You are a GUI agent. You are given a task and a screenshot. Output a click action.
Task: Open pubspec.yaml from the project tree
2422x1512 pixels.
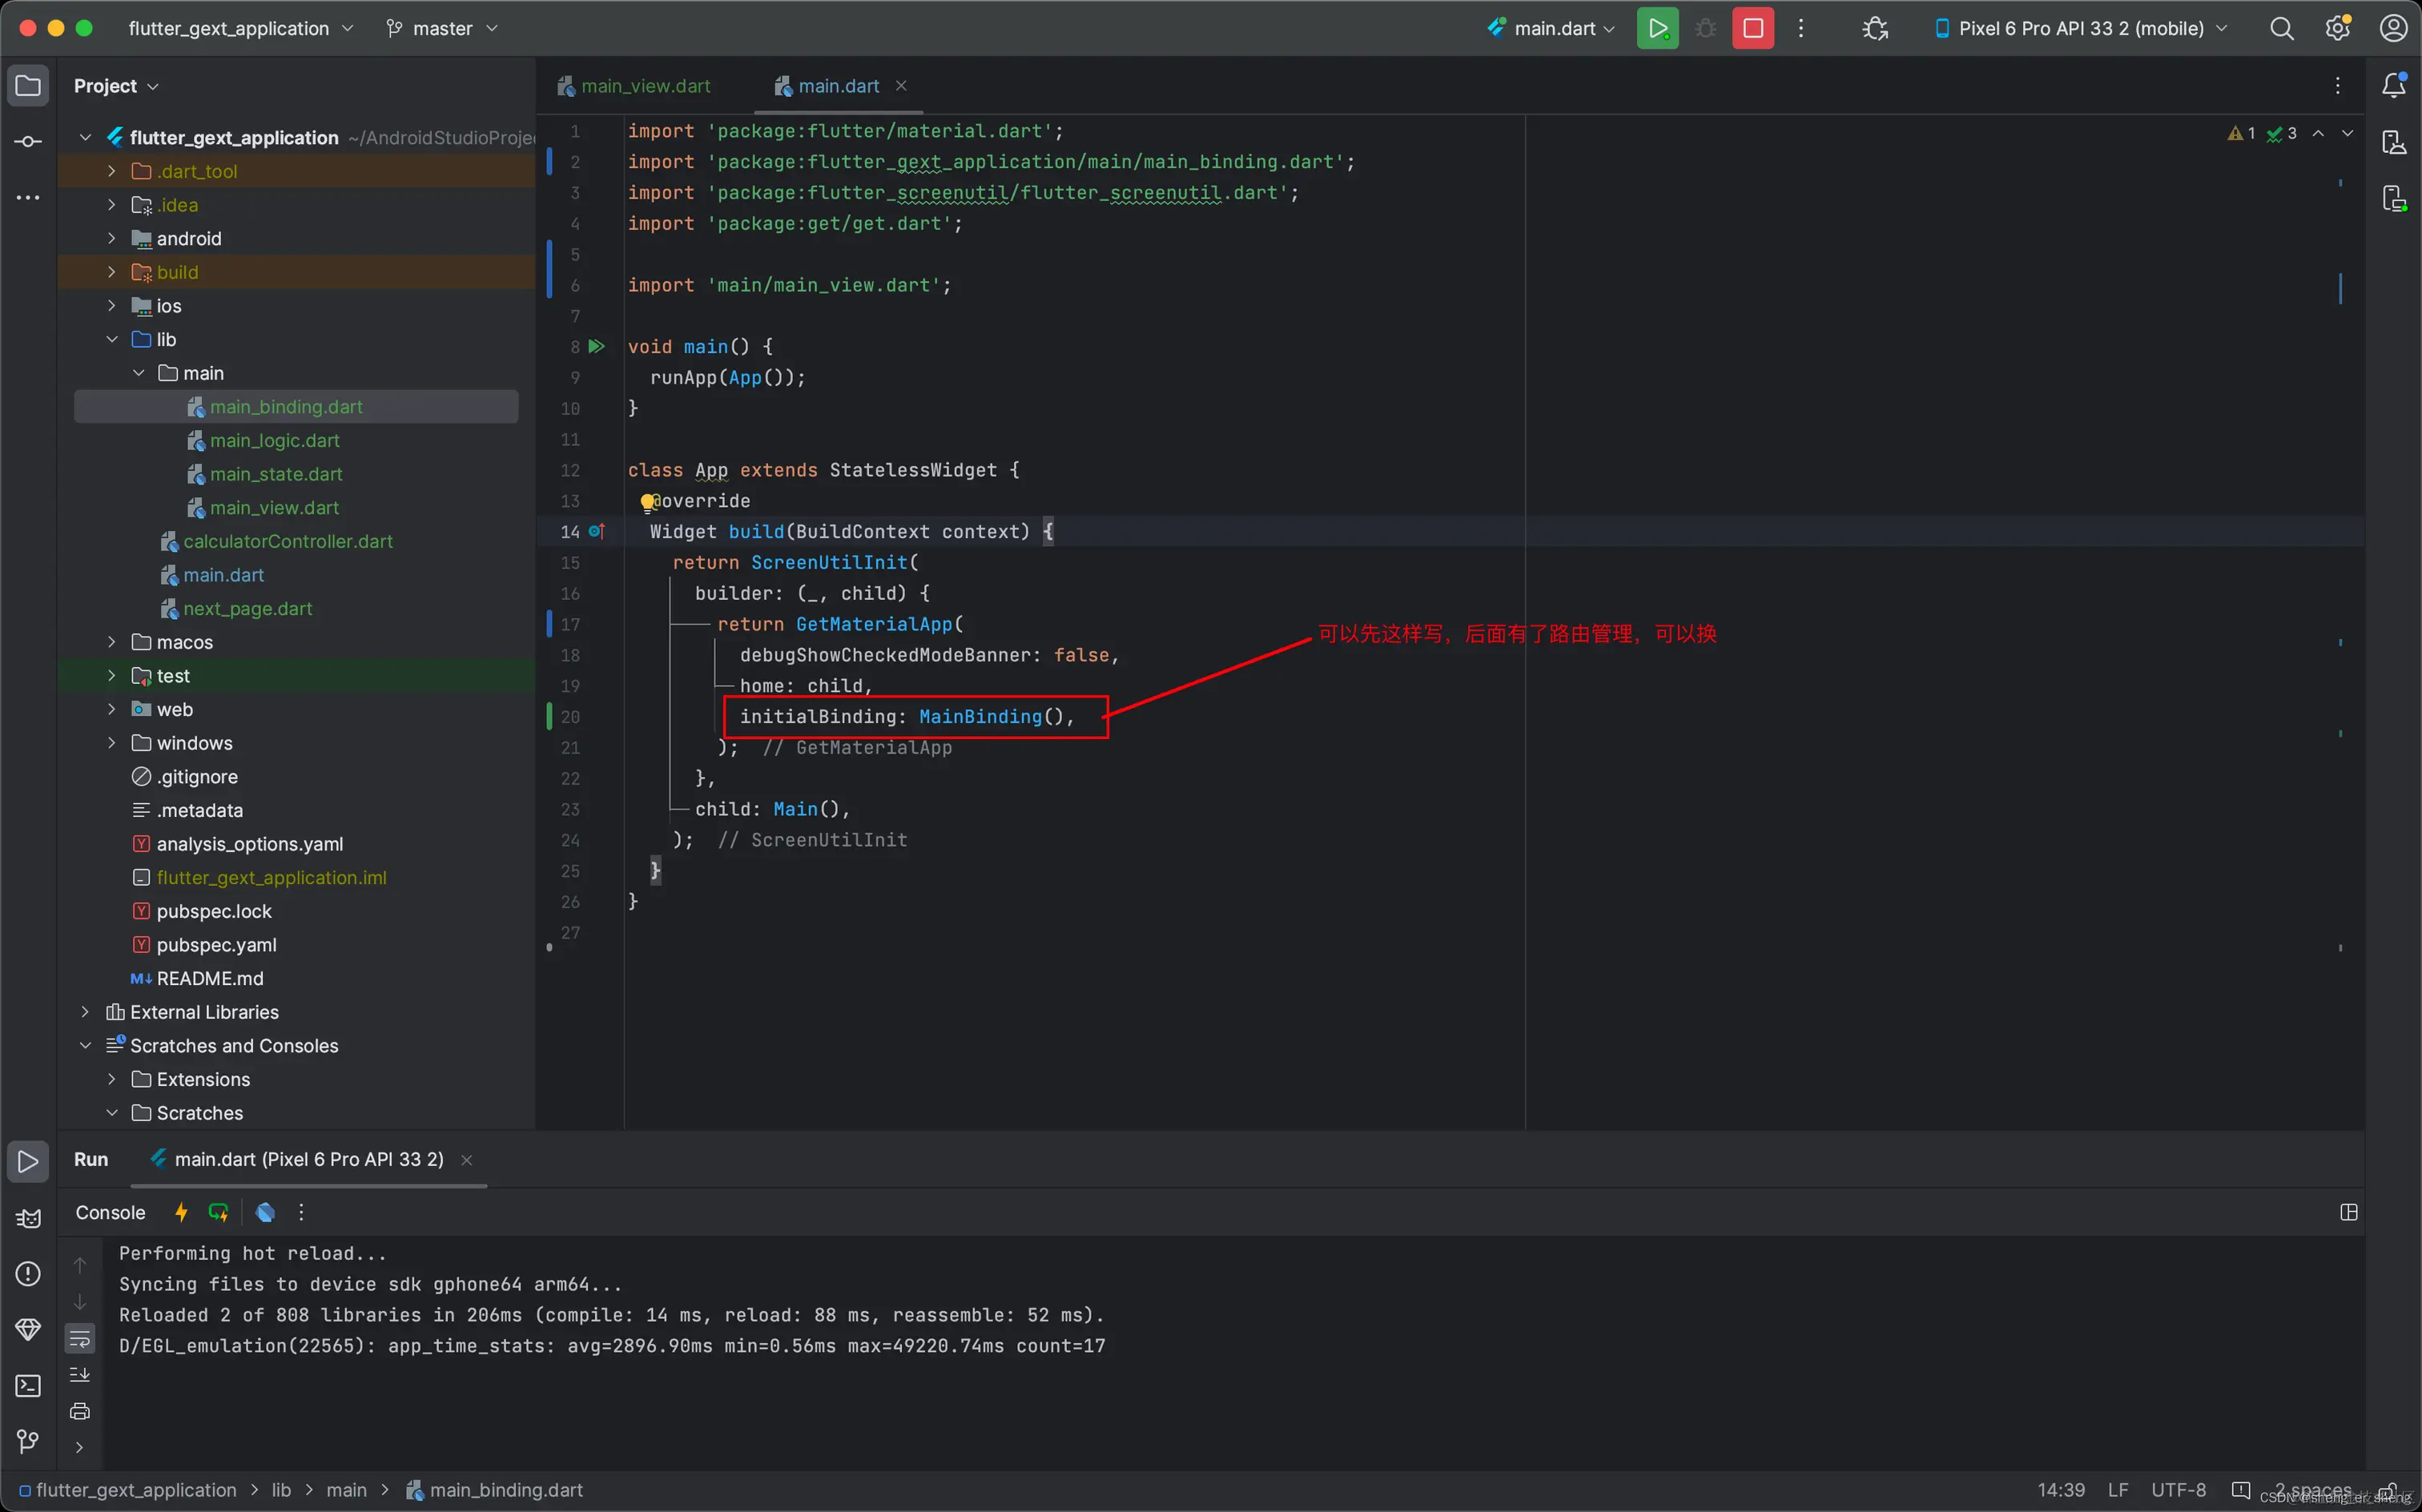tap(216, 945)
